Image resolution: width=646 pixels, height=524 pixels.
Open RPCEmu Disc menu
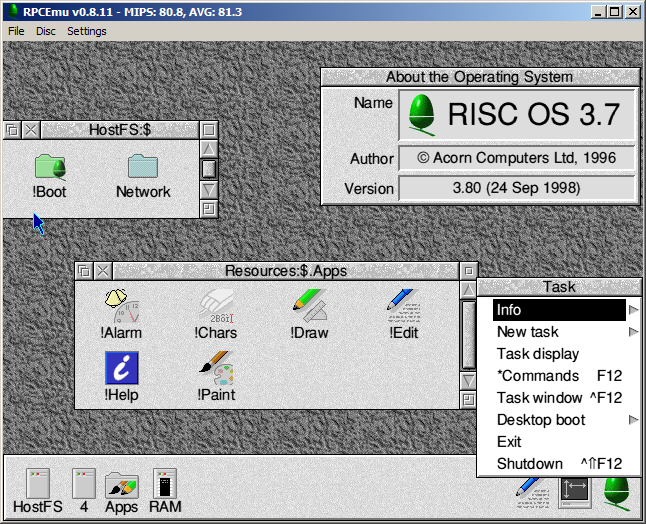click(x=45, y=31)
